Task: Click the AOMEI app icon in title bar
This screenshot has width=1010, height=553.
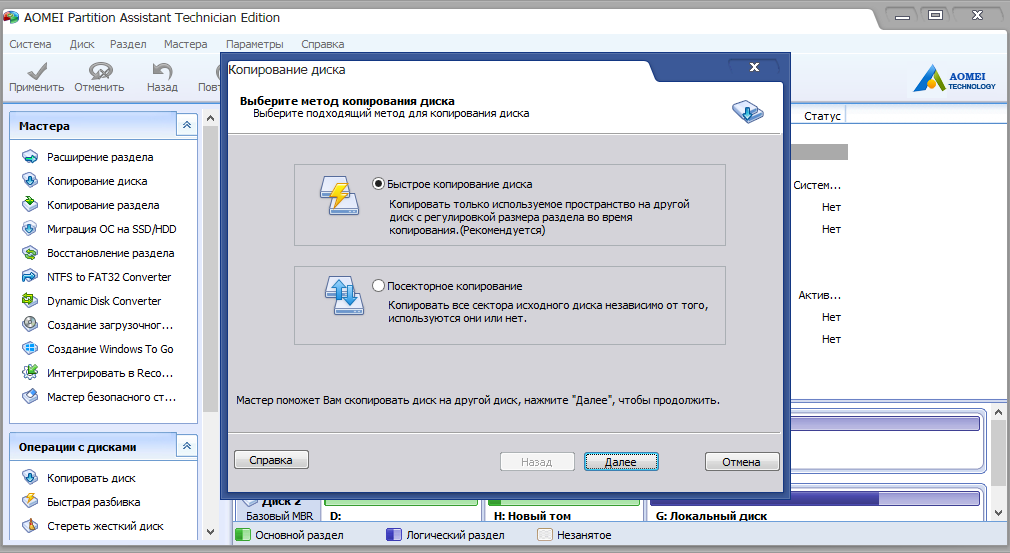Action: click(11, 17)
